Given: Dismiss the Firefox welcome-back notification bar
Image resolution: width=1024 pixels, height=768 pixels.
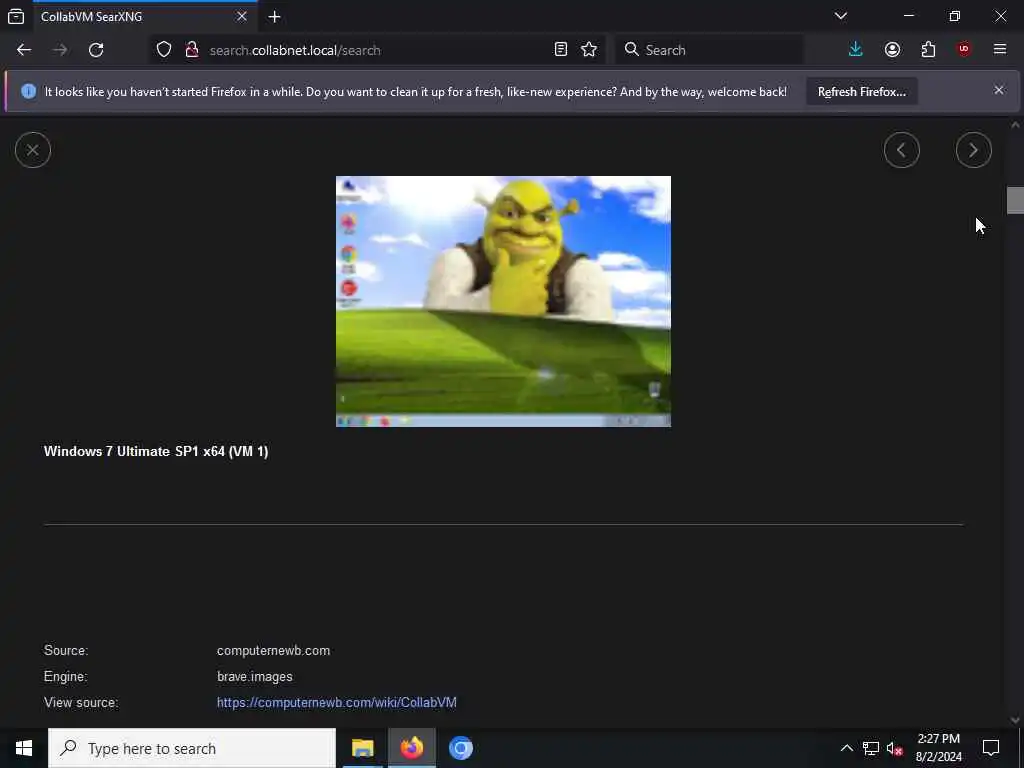Looking at the screenshot, I should click(x=999, y=90).
